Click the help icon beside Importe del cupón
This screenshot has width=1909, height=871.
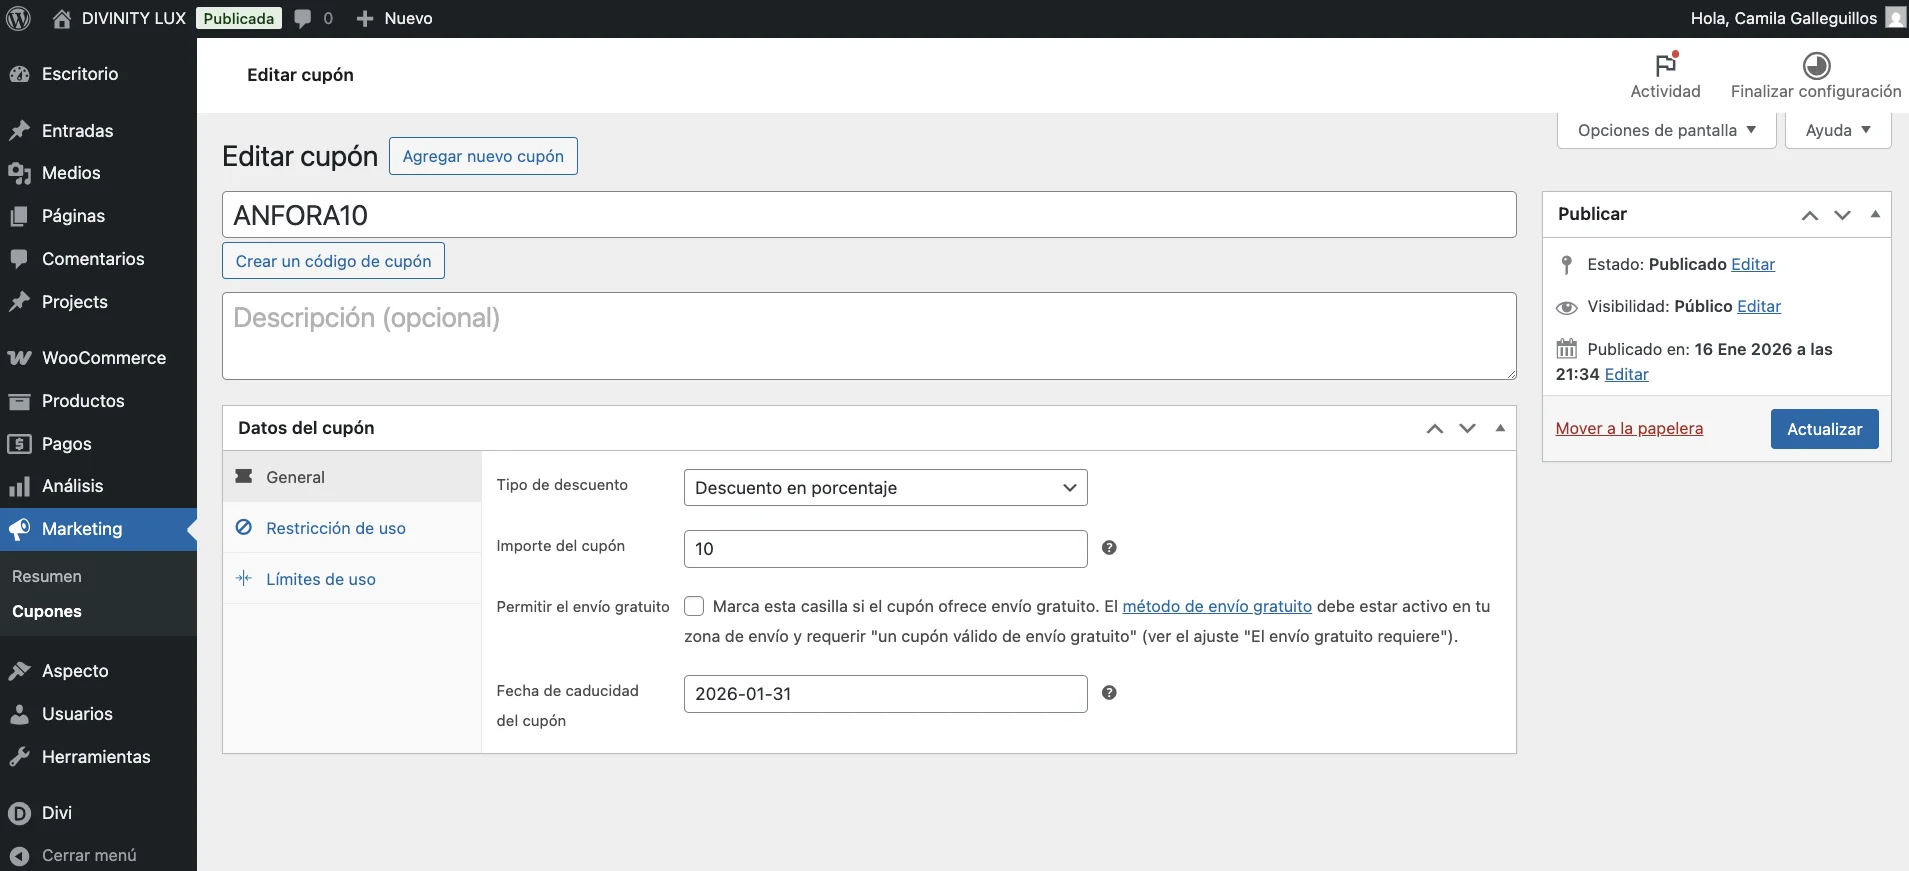pos(1109,548)
